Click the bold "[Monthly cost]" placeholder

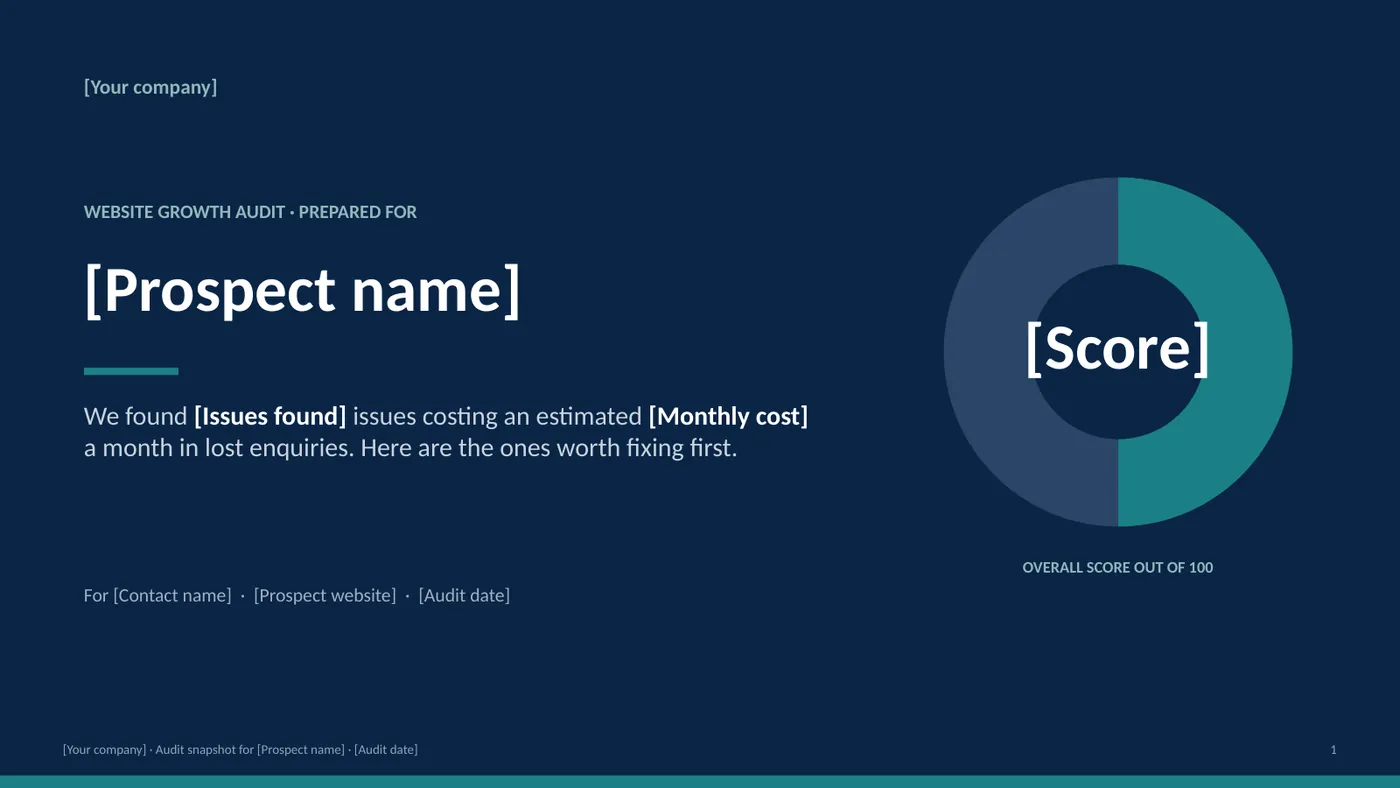(x=728, y=416)
